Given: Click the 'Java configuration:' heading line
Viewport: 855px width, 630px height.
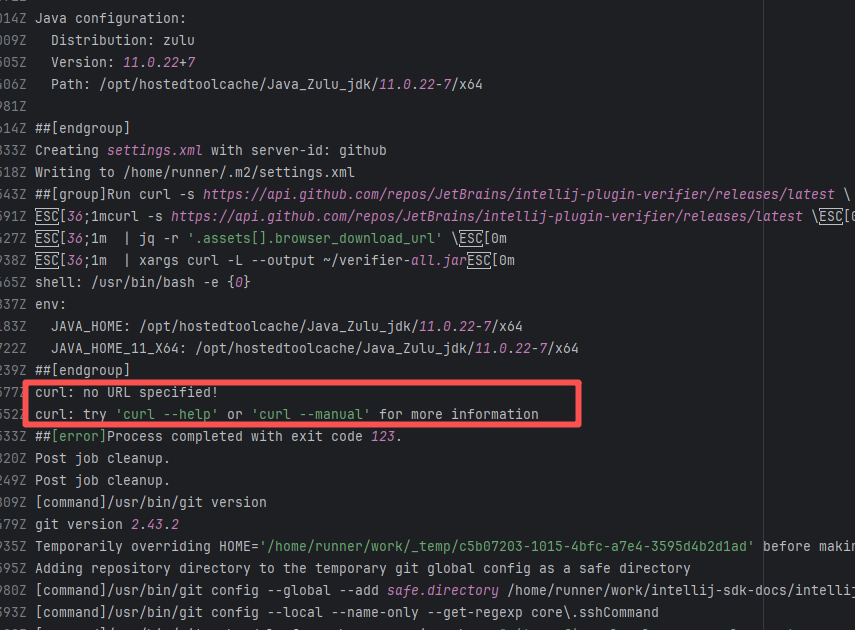Looking at the screenshot, I should click(x=110, y=18).
